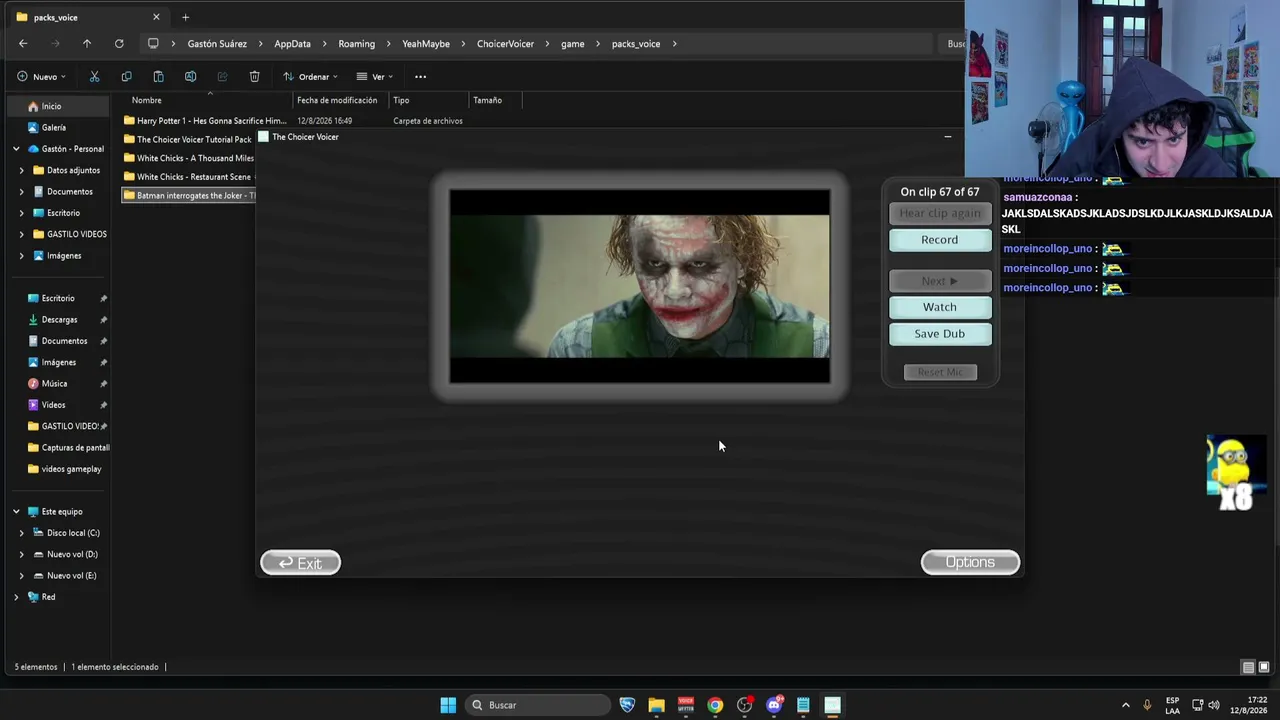This screenshot has width=1280, height=720.
Task: Open the Ver view dropdown
Action: point(375,77)
